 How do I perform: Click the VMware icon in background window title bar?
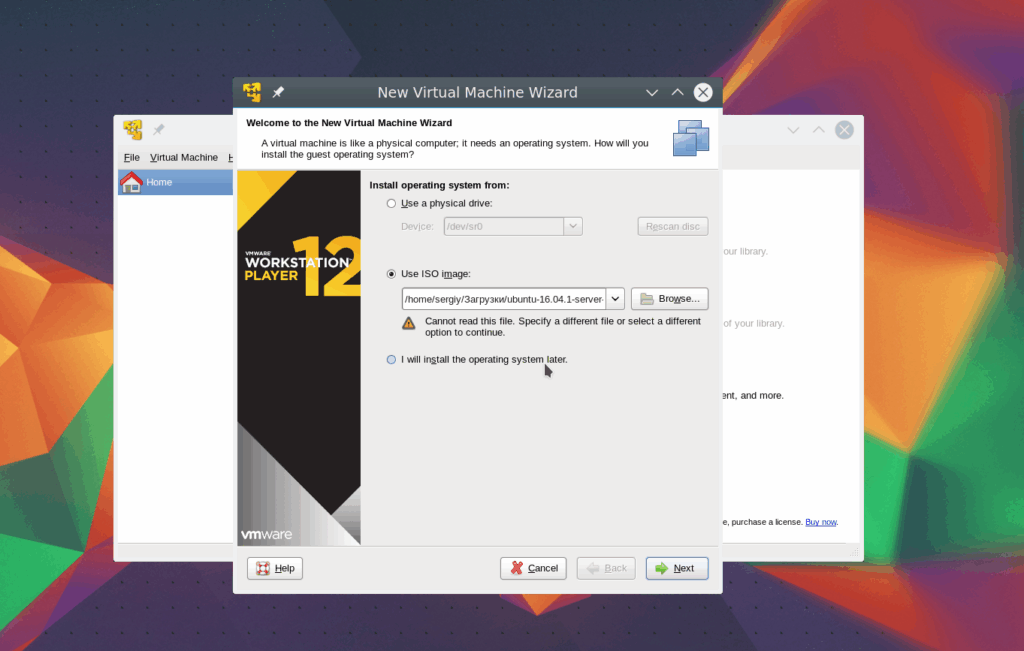133,130
